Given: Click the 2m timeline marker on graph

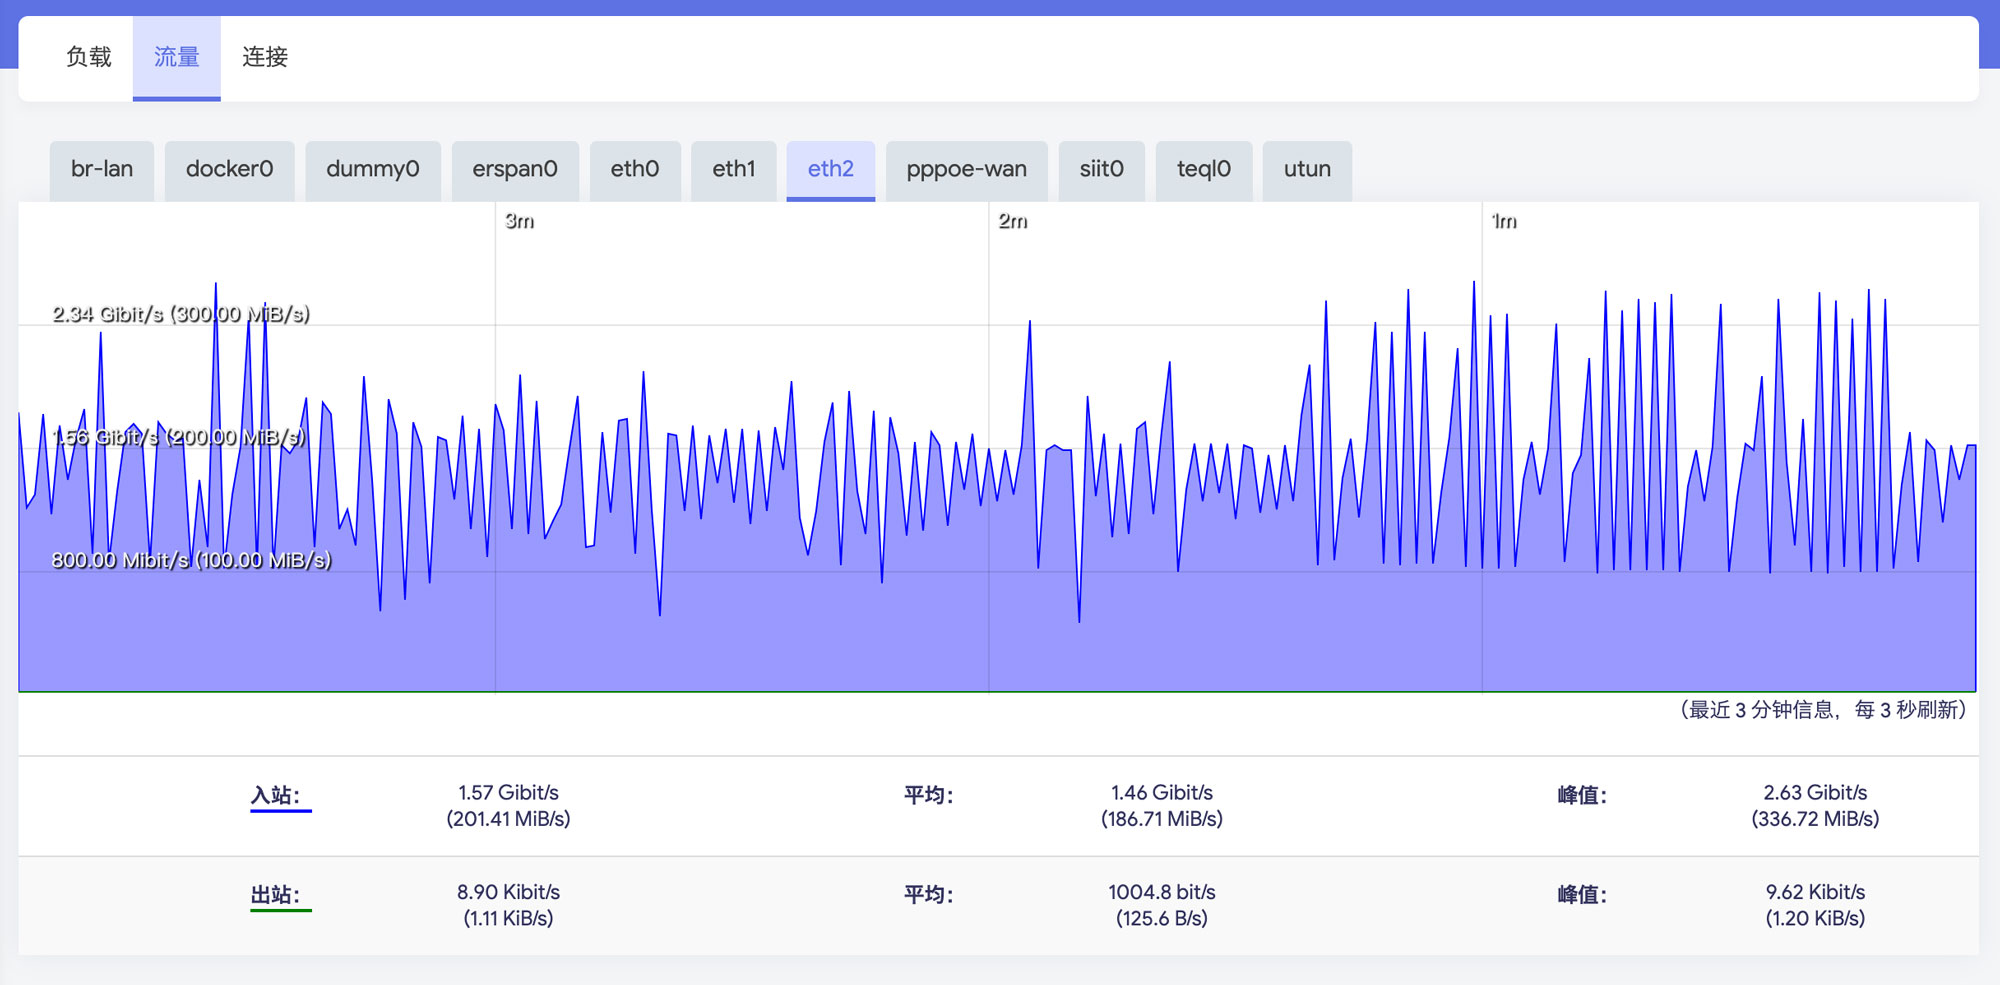Looking at the screenshot, I should (1012, 221).
